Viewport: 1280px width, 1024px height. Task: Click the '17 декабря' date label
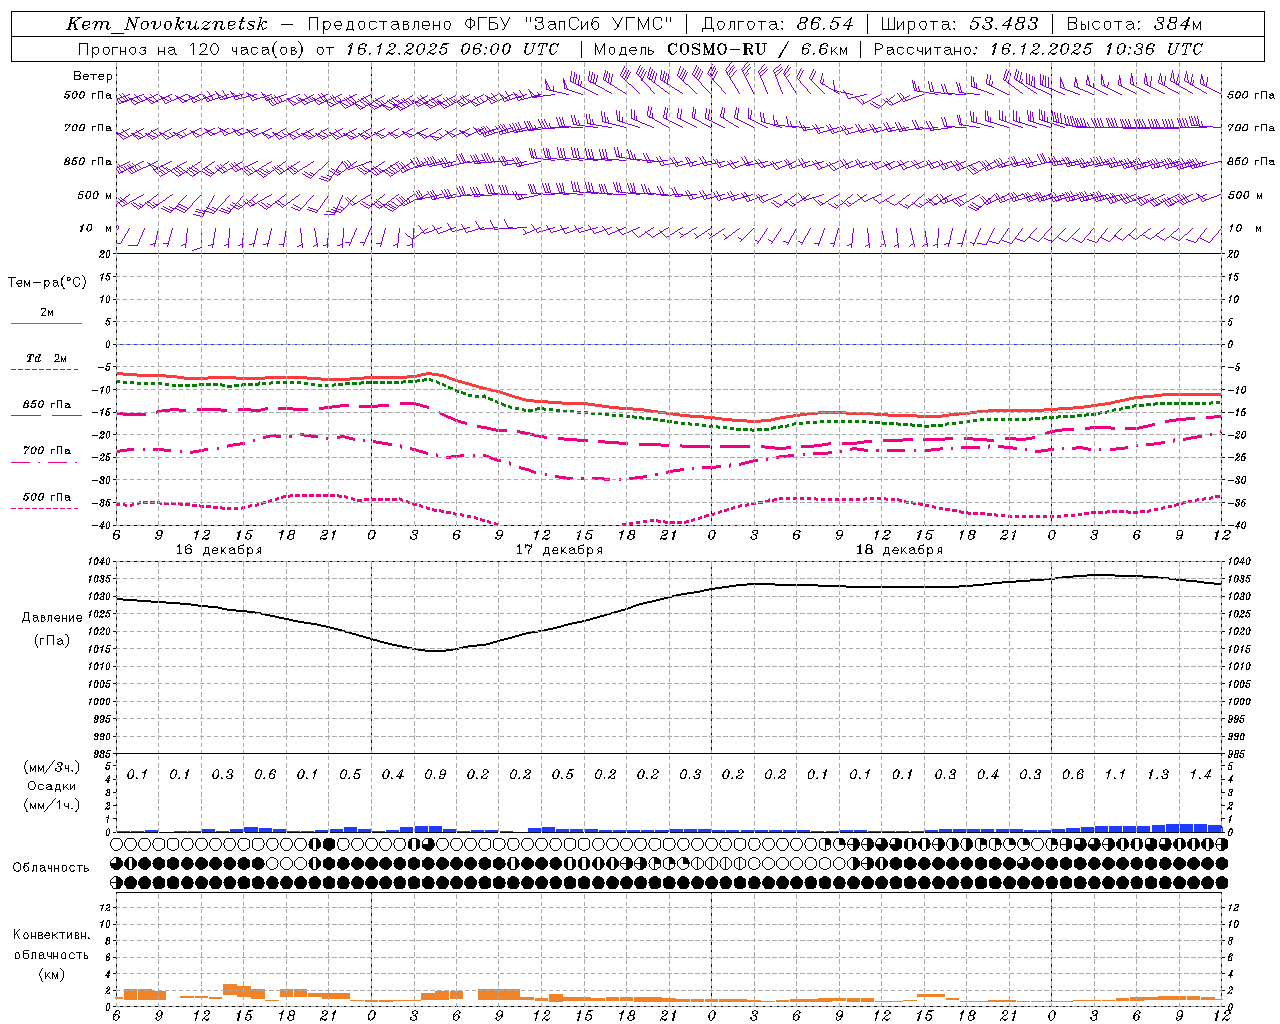pos(559,550)
